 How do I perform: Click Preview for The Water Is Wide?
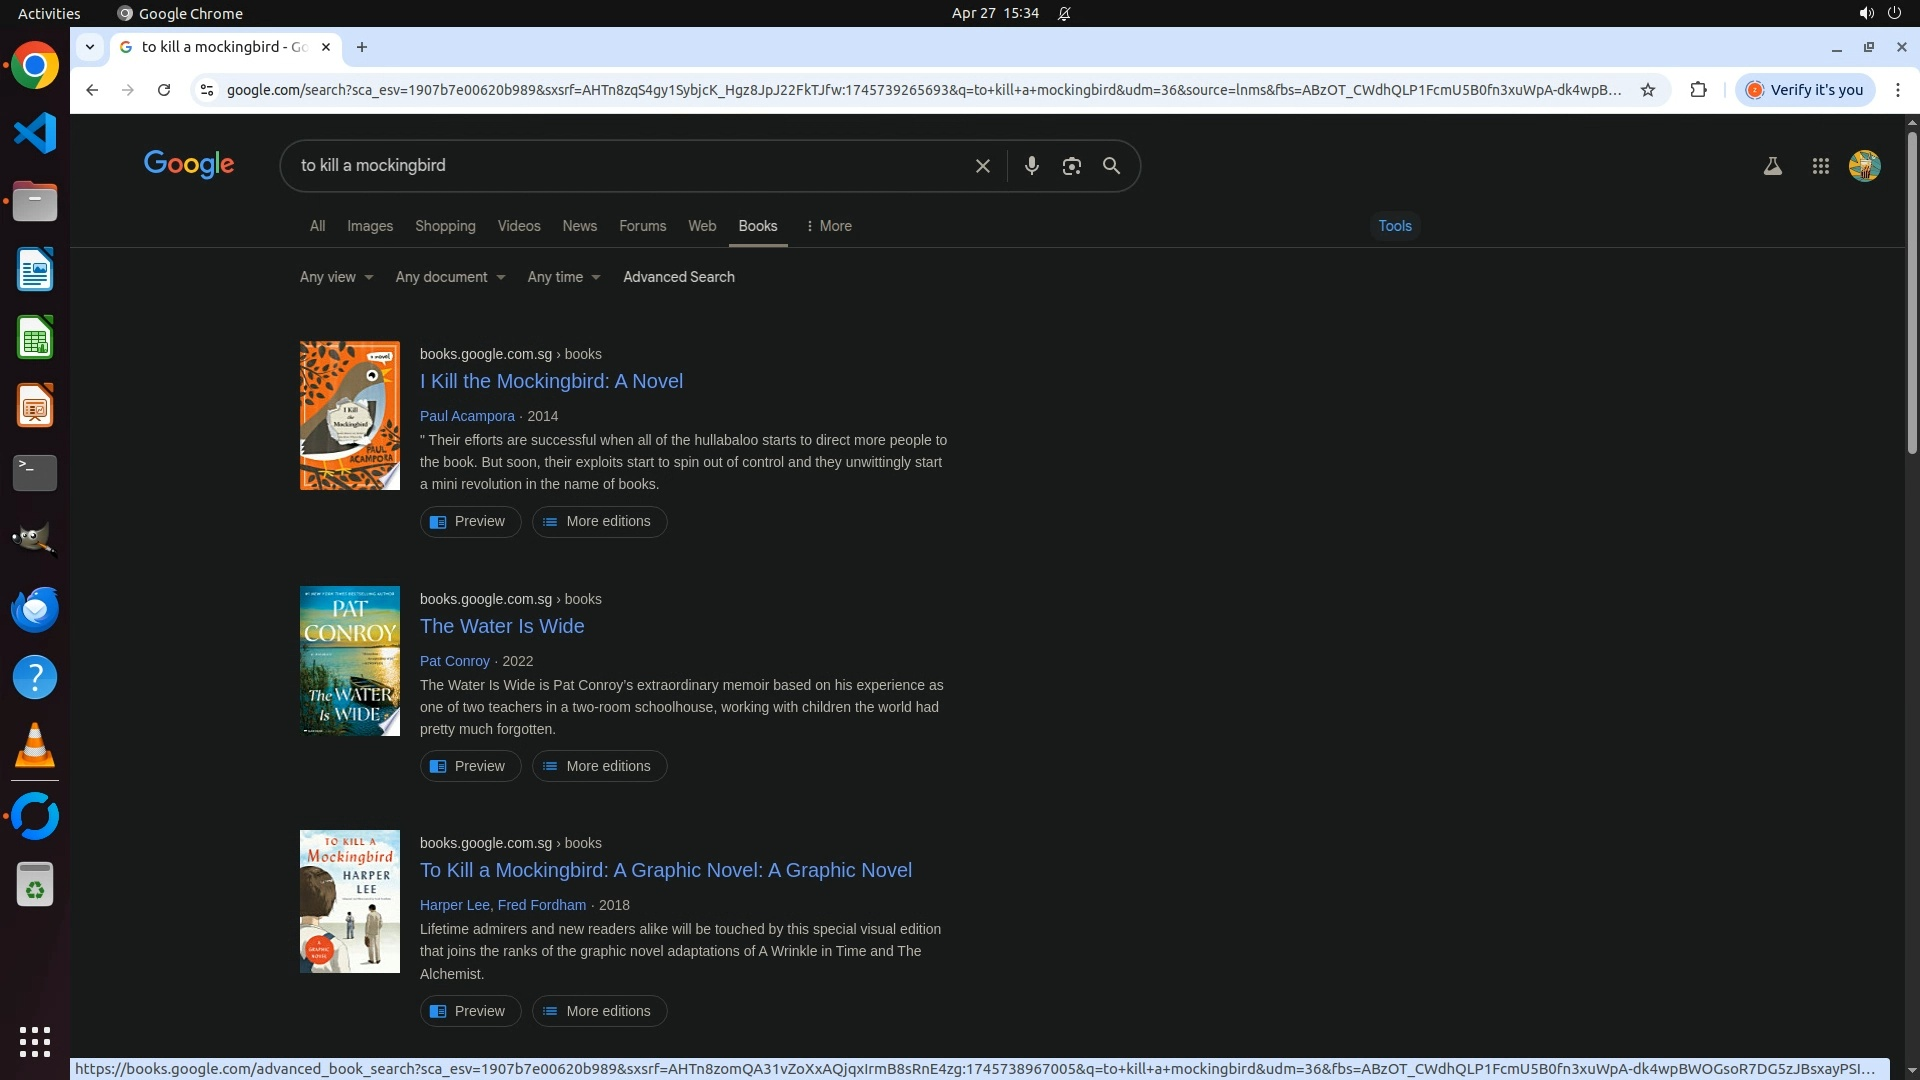(x=470, y=766)
